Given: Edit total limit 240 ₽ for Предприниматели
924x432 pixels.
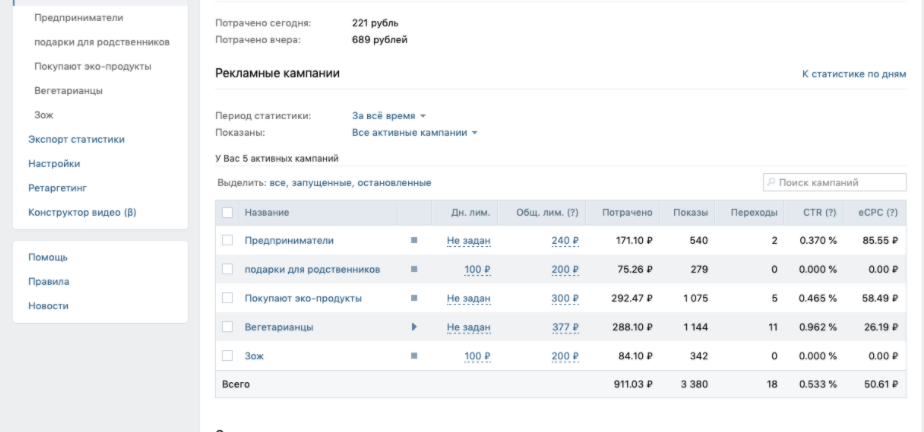Looking at the screenshot, I should click(565, 240).
